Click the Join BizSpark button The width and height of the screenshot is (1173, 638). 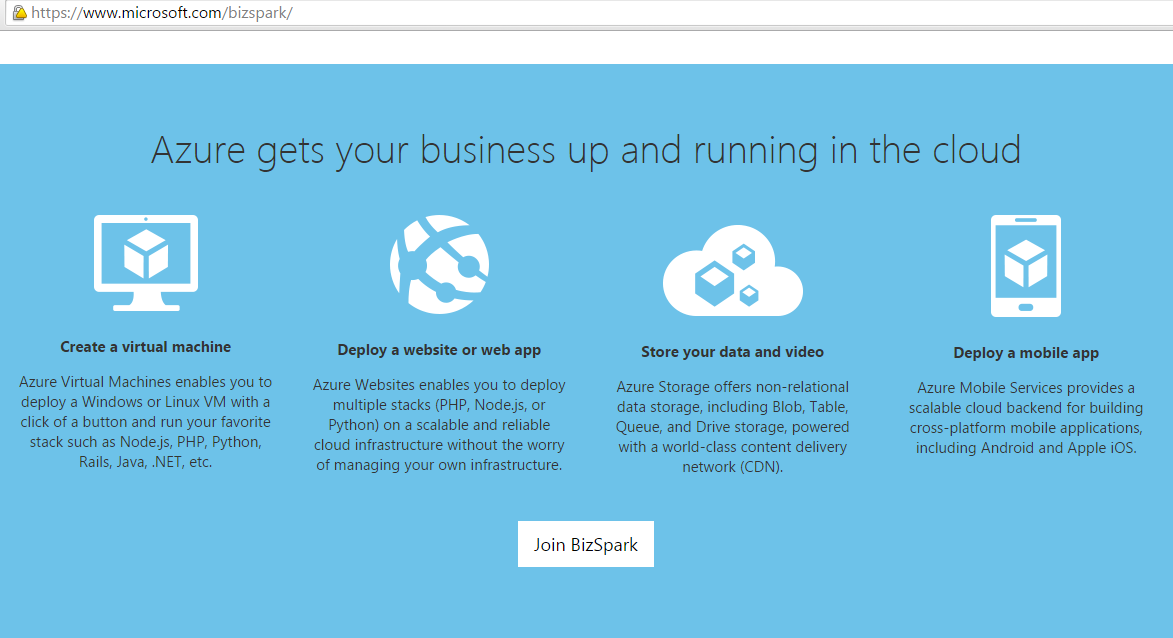coord(586,544)
